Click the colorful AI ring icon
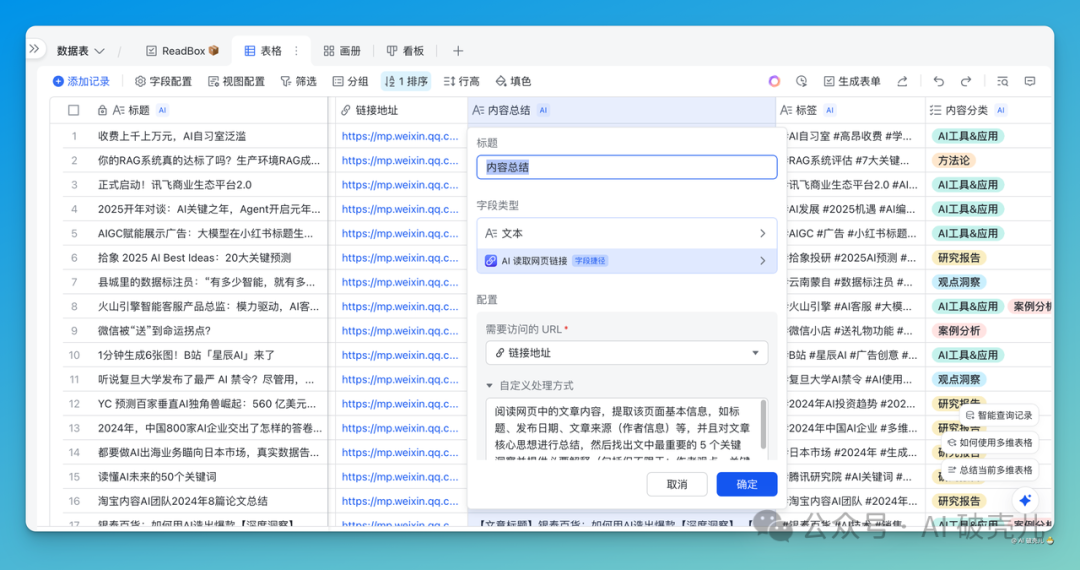 pyautogui.click(x=774, y=81)
